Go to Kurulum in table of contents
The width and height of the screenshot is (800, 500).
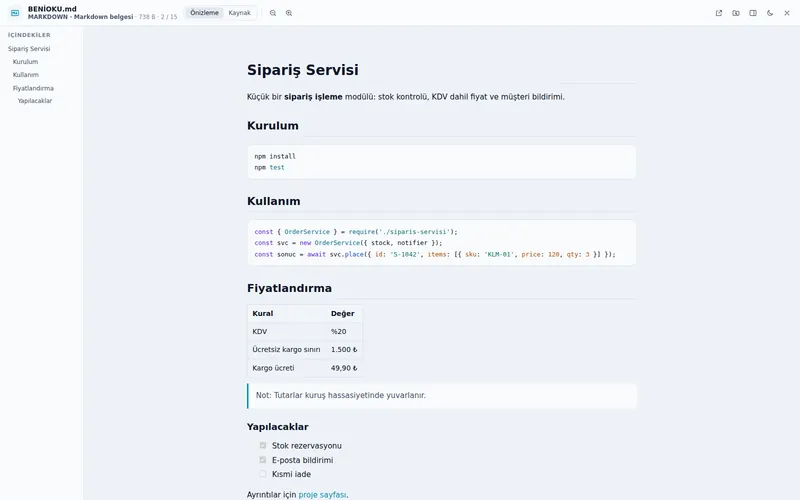point(26,62)
